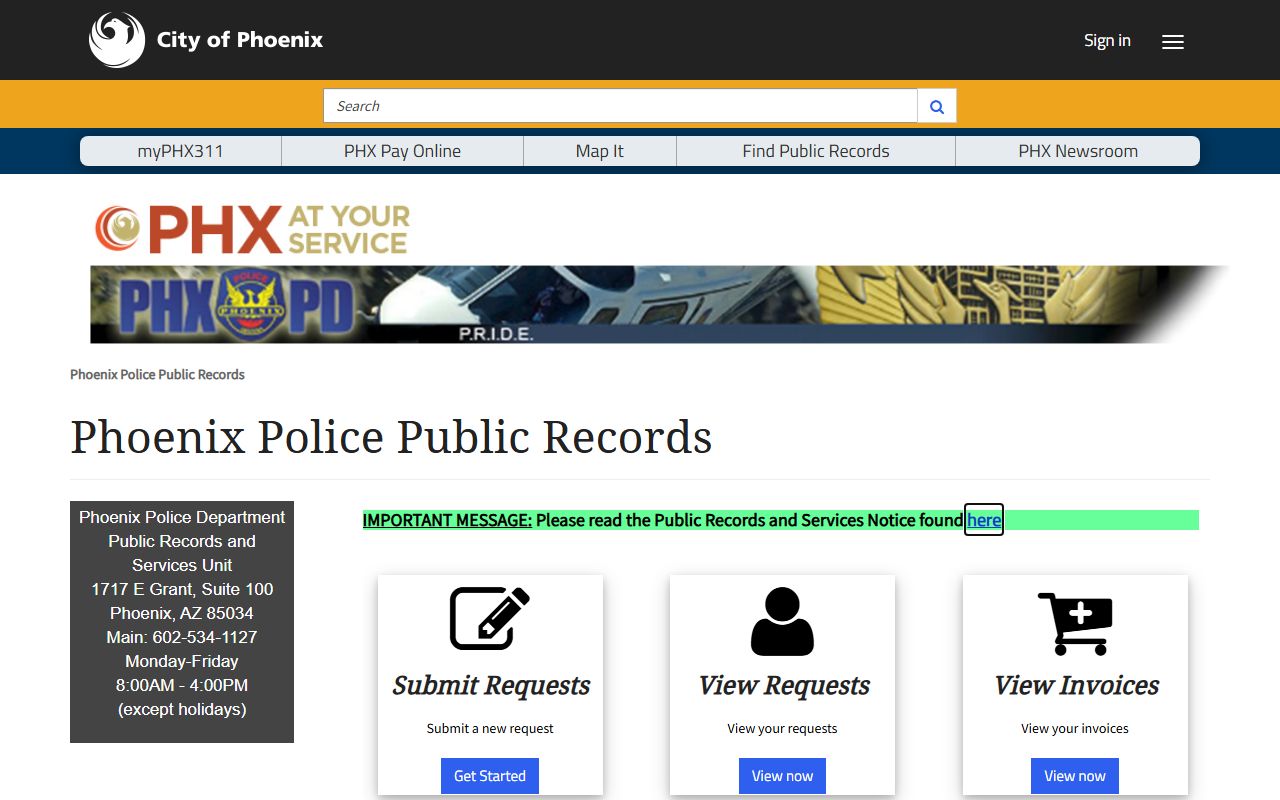Open PHX Pay Online
Viewport: 1280px width, 800px height.
coord(402,151)
